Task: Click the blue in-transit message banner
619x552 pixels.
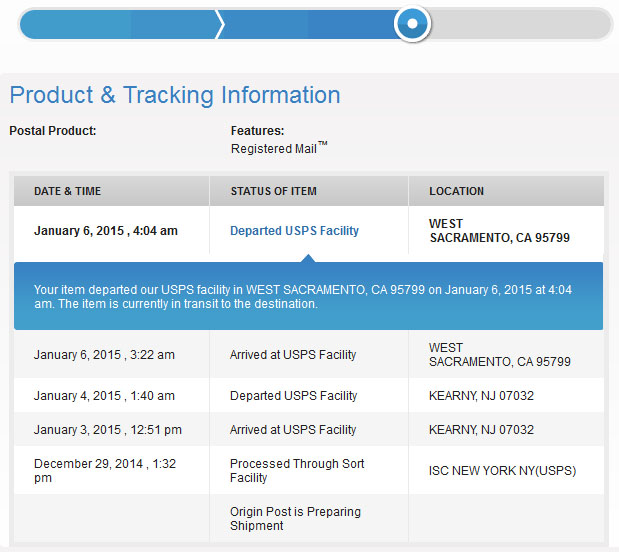Action: pos(308,296)
